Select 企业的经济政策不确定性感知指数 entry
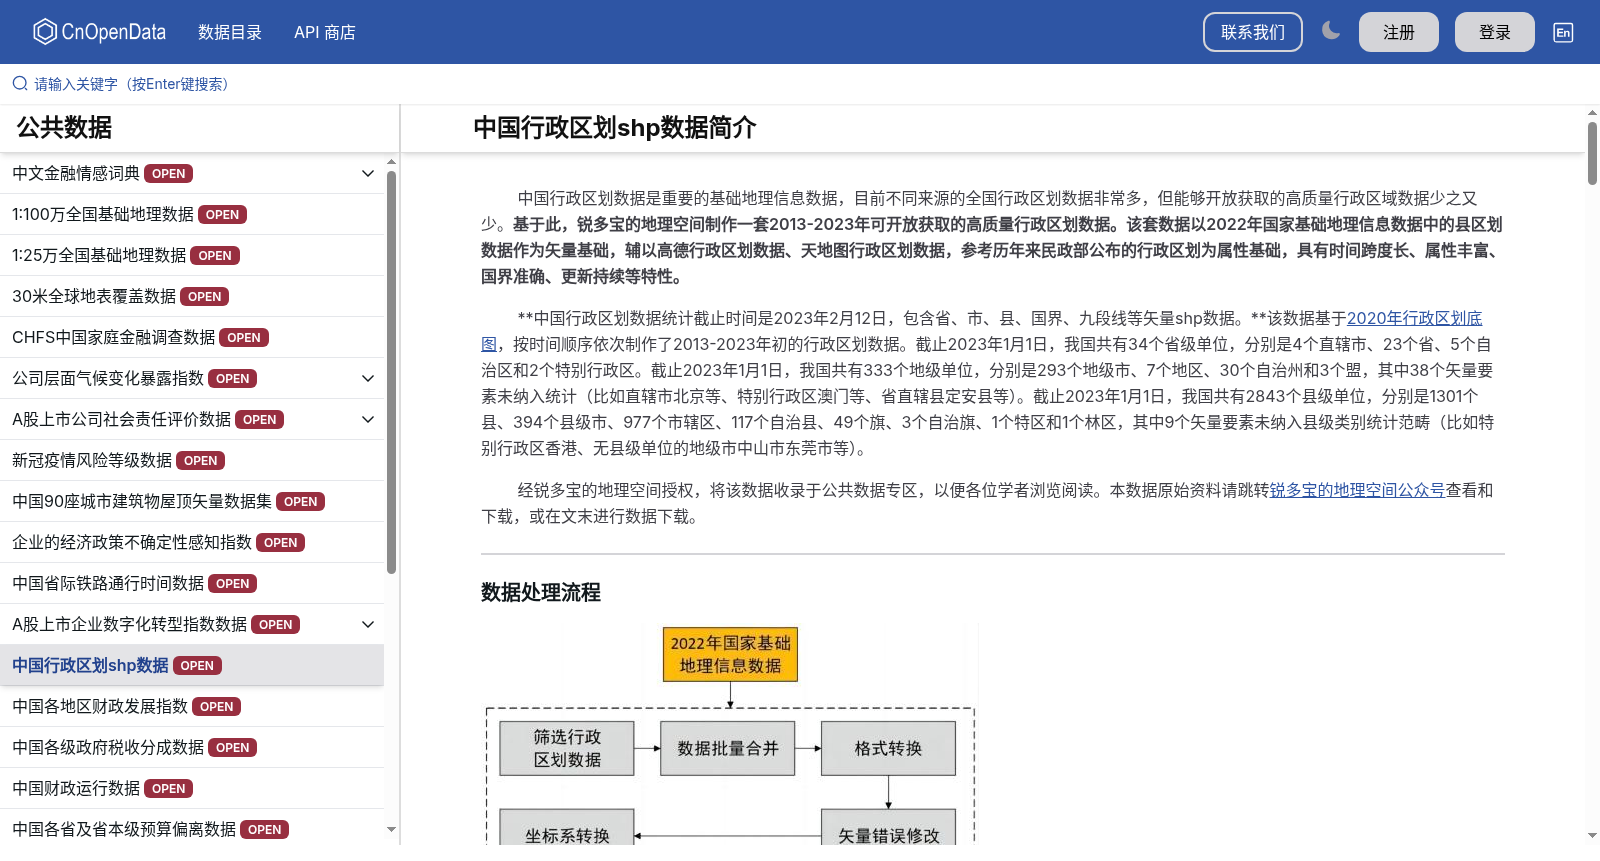This screenshot has height=861, width=1600. [x=192, y=542]
